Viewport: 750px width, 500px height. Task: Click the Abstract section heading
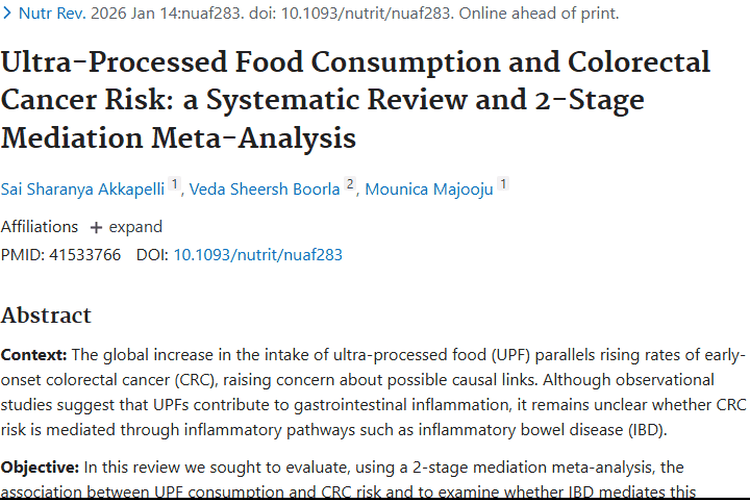click(46, 316)
